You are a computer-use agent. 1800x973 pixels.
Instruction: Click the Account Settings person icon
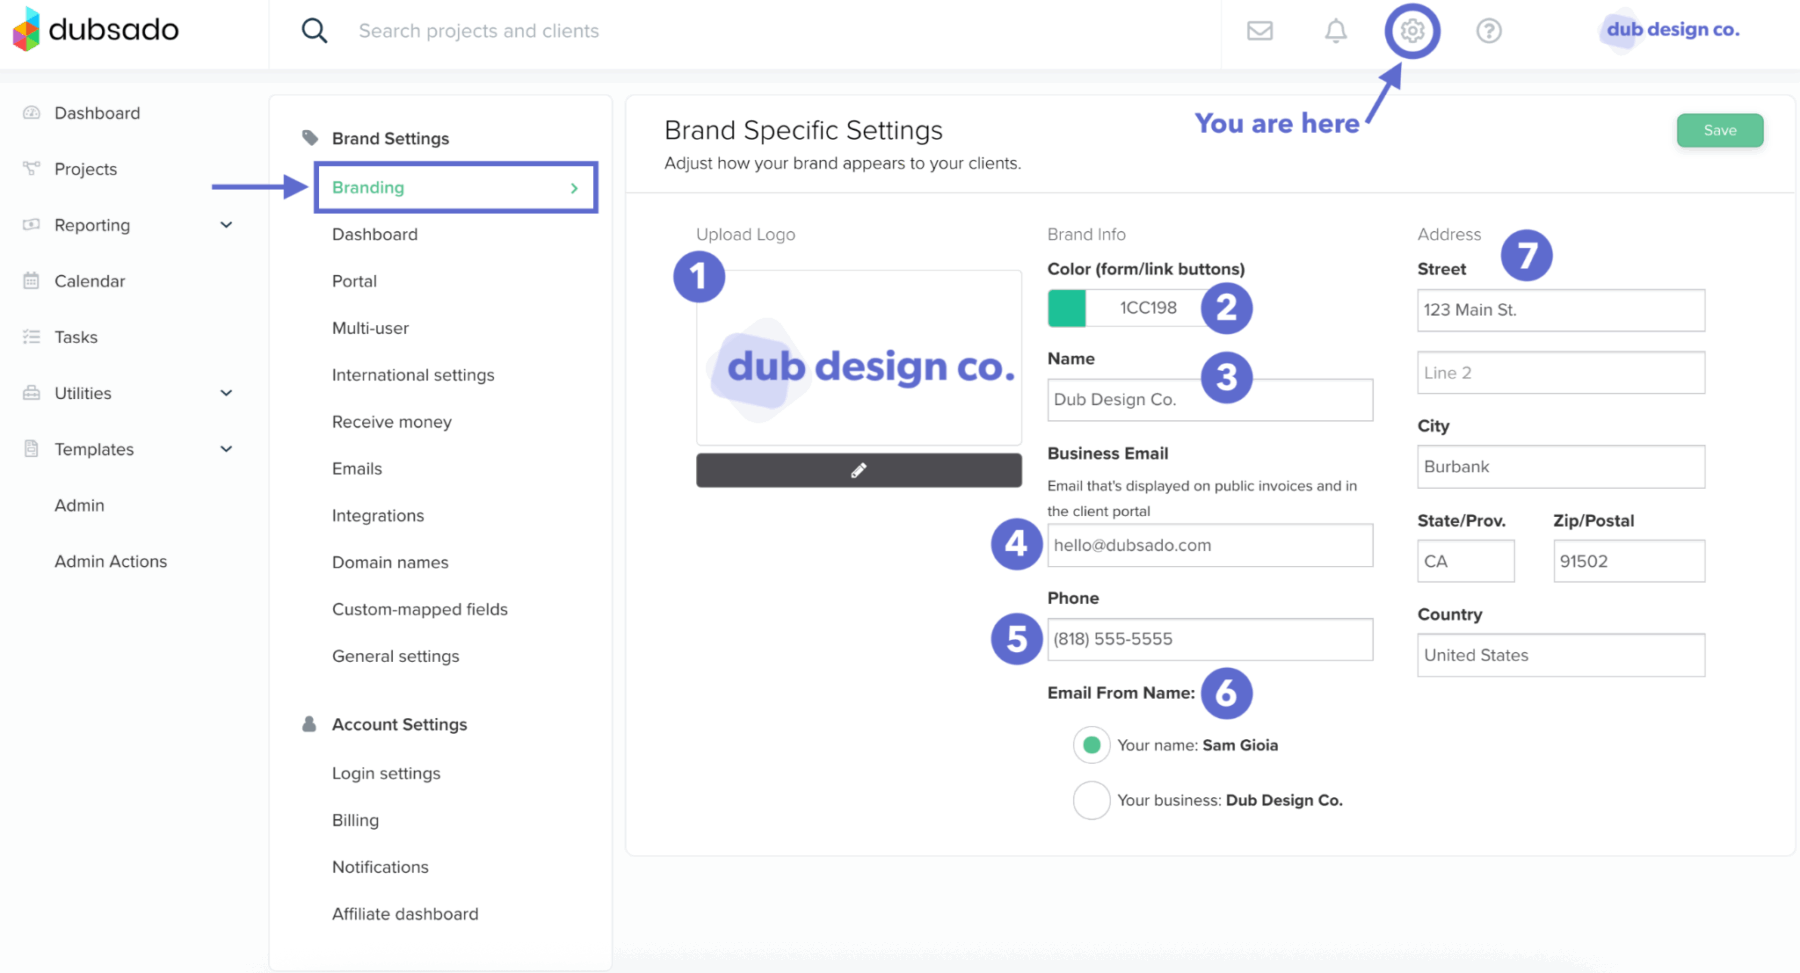coord(309,724)
